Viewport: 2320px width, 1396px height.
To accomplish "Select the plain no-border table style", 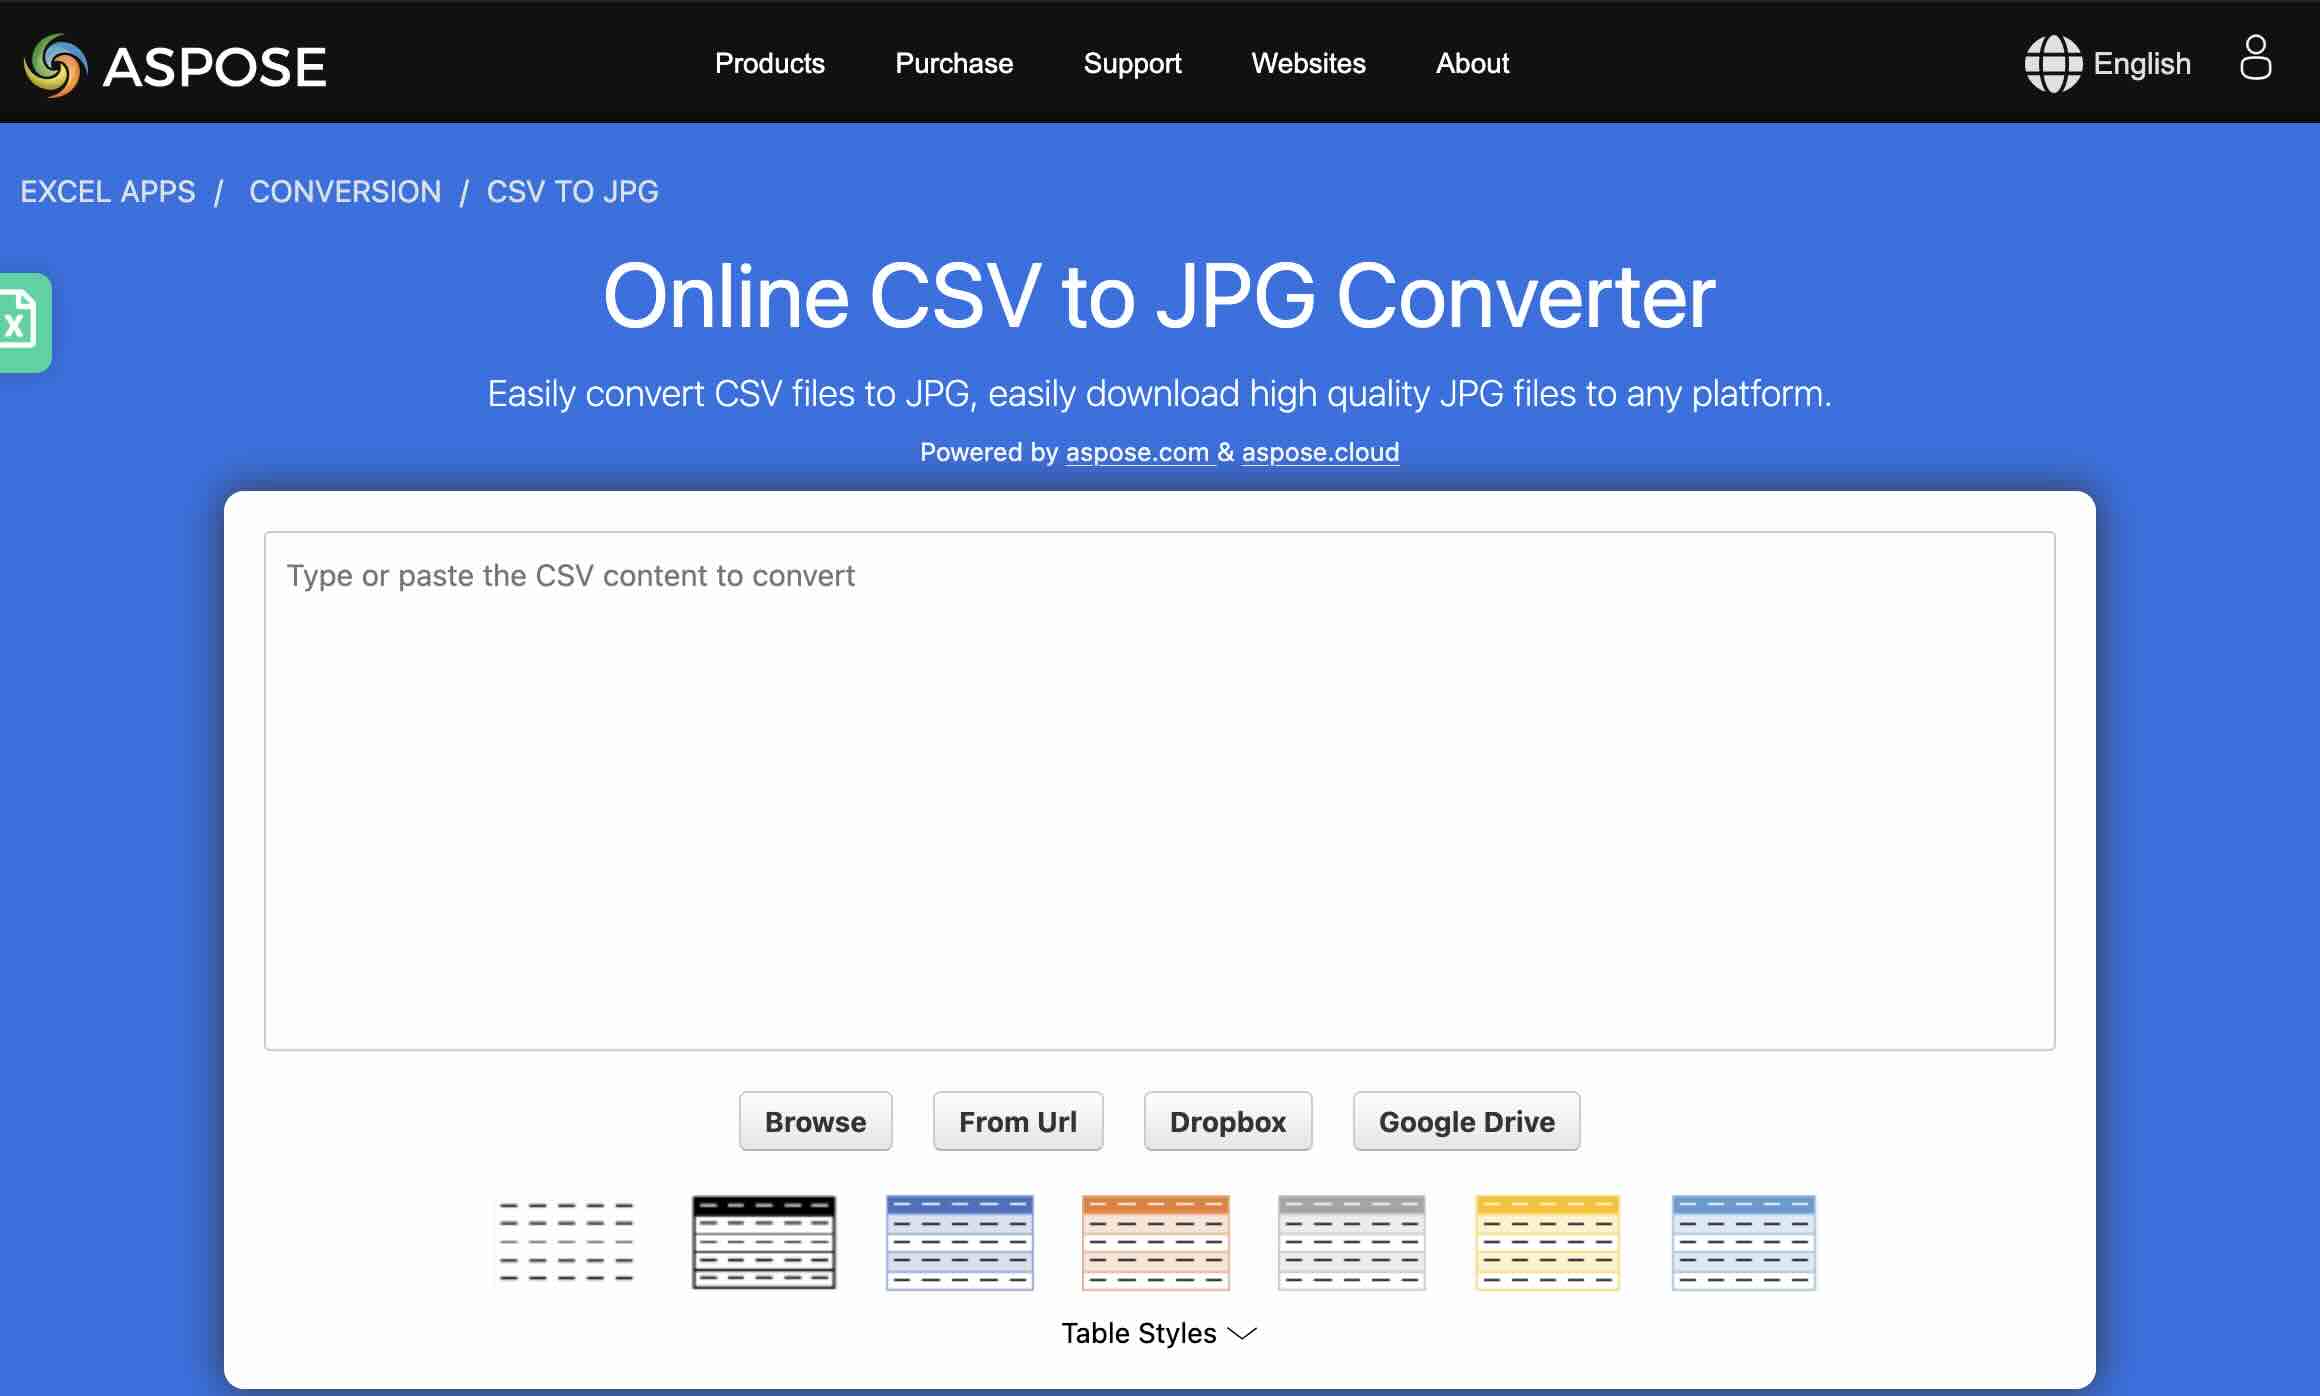I will click(x=567, y=1242).
